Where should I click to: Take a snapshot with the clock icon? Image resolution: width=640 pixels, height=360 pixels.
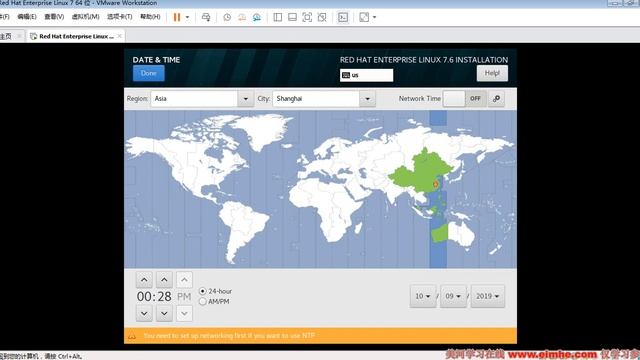pos(227,17)
